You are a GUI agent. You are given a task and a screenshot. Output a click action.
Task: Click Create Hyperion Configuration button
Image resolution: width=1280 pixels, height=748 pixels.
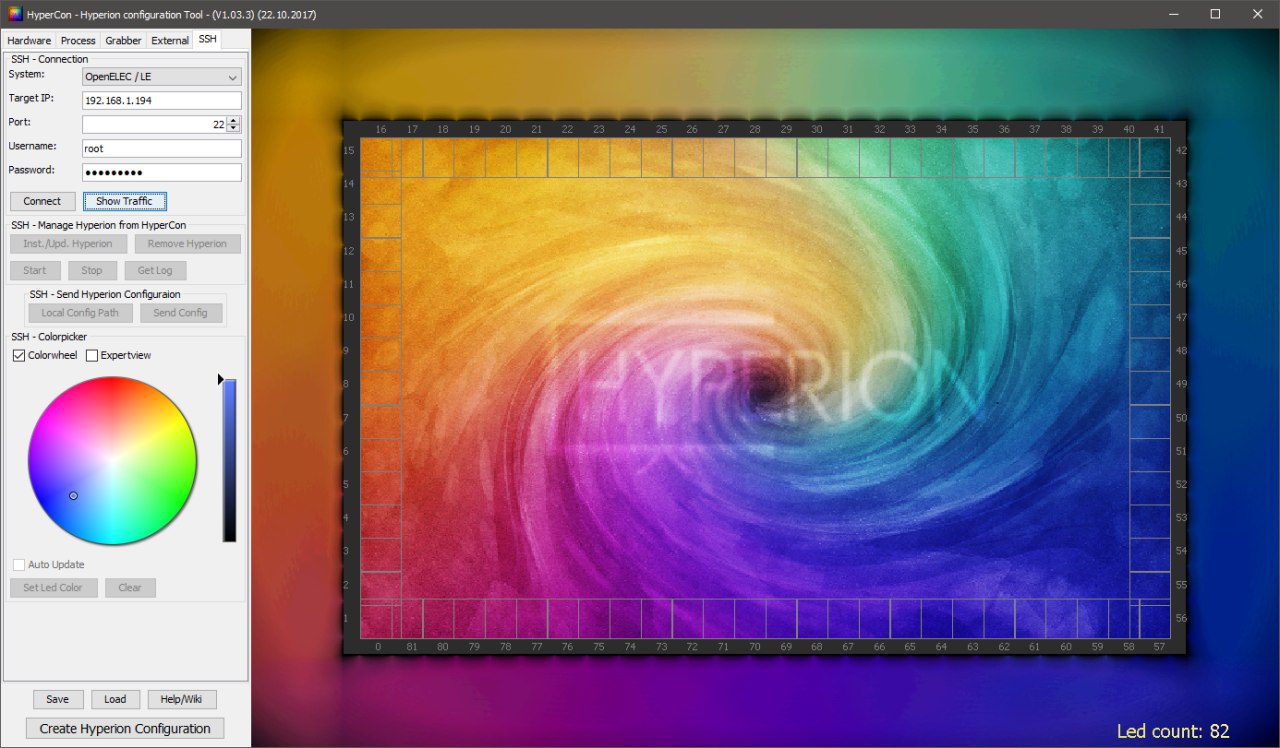tap(125, 729)
